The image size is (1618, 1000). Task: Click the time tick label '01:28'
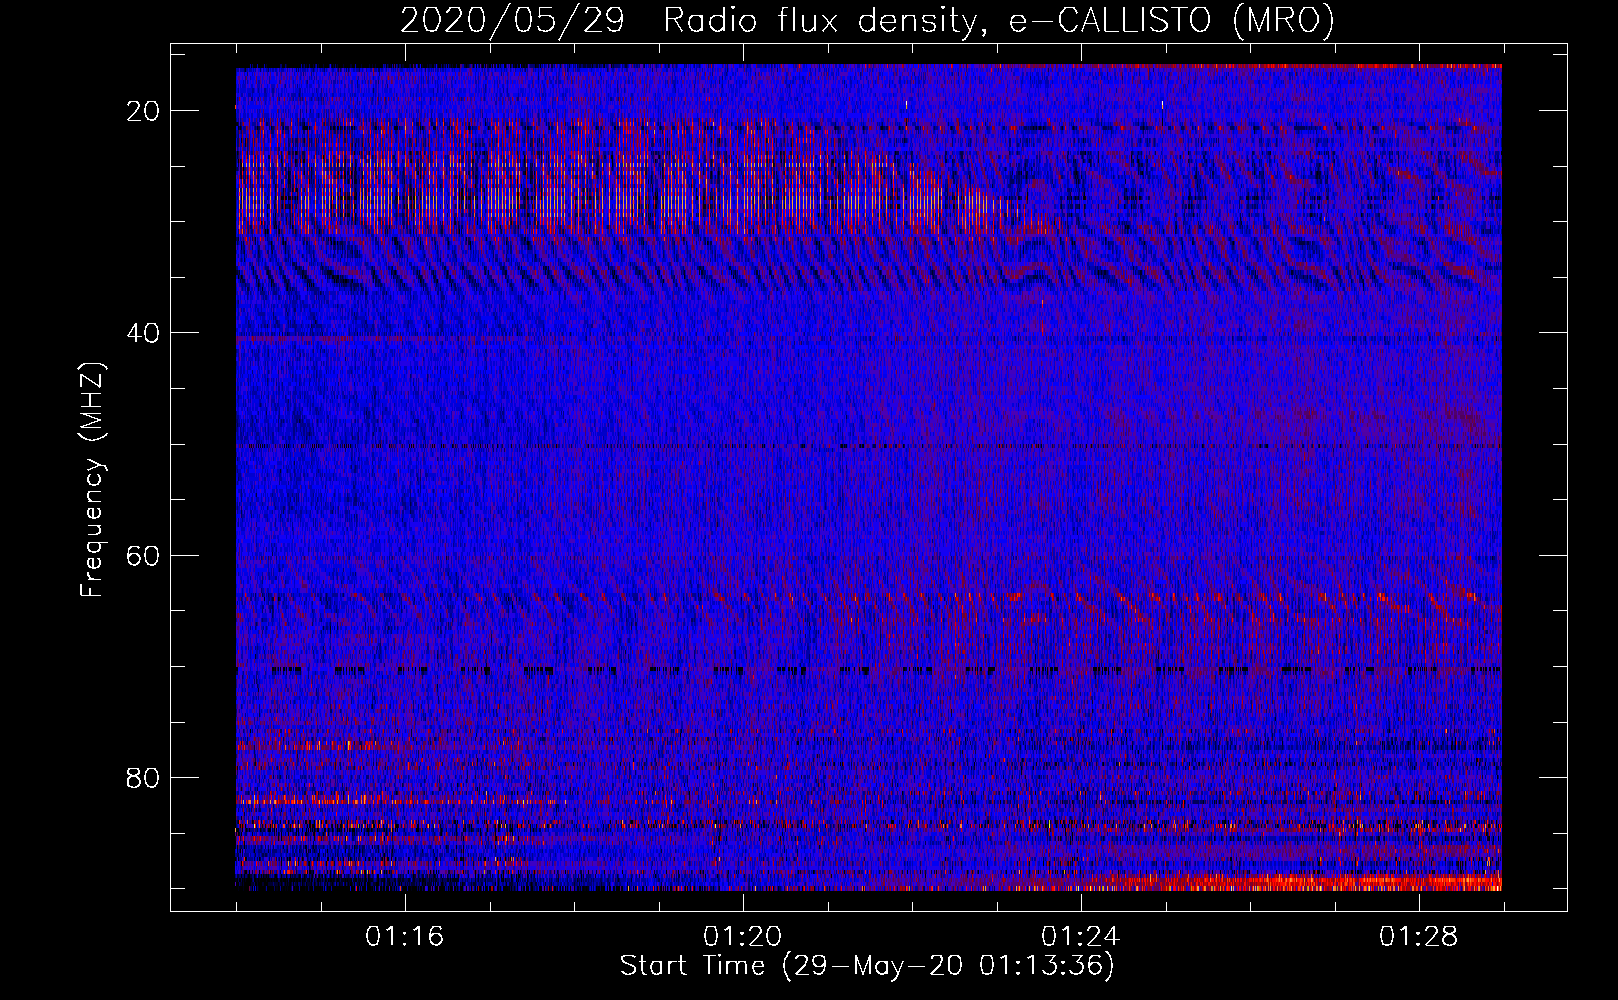pyautogui.click(x=1418, y=937)
